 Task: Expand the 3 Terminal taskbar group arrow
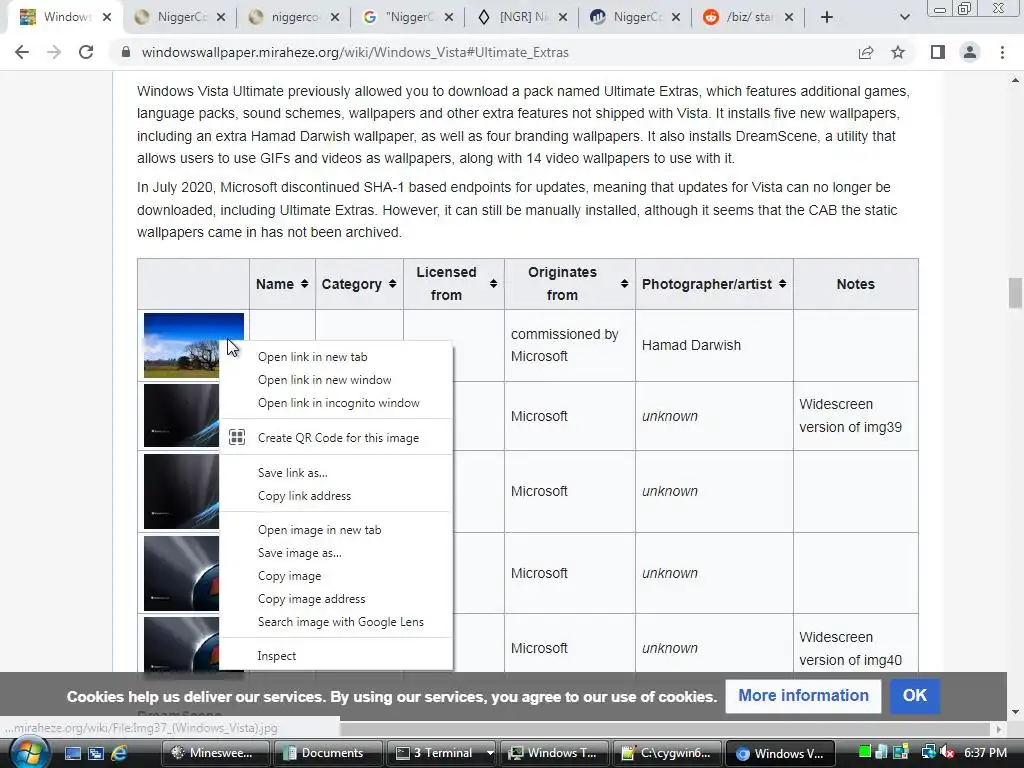(489, 753)
